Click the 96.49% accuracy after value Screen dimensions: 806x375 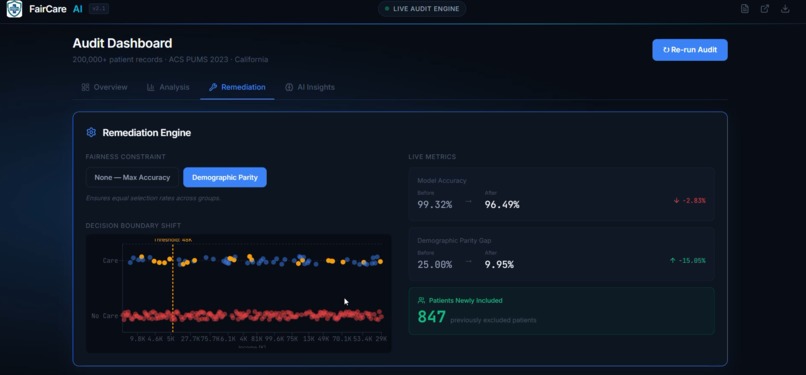pyautogui.click(x=502, y=204)
